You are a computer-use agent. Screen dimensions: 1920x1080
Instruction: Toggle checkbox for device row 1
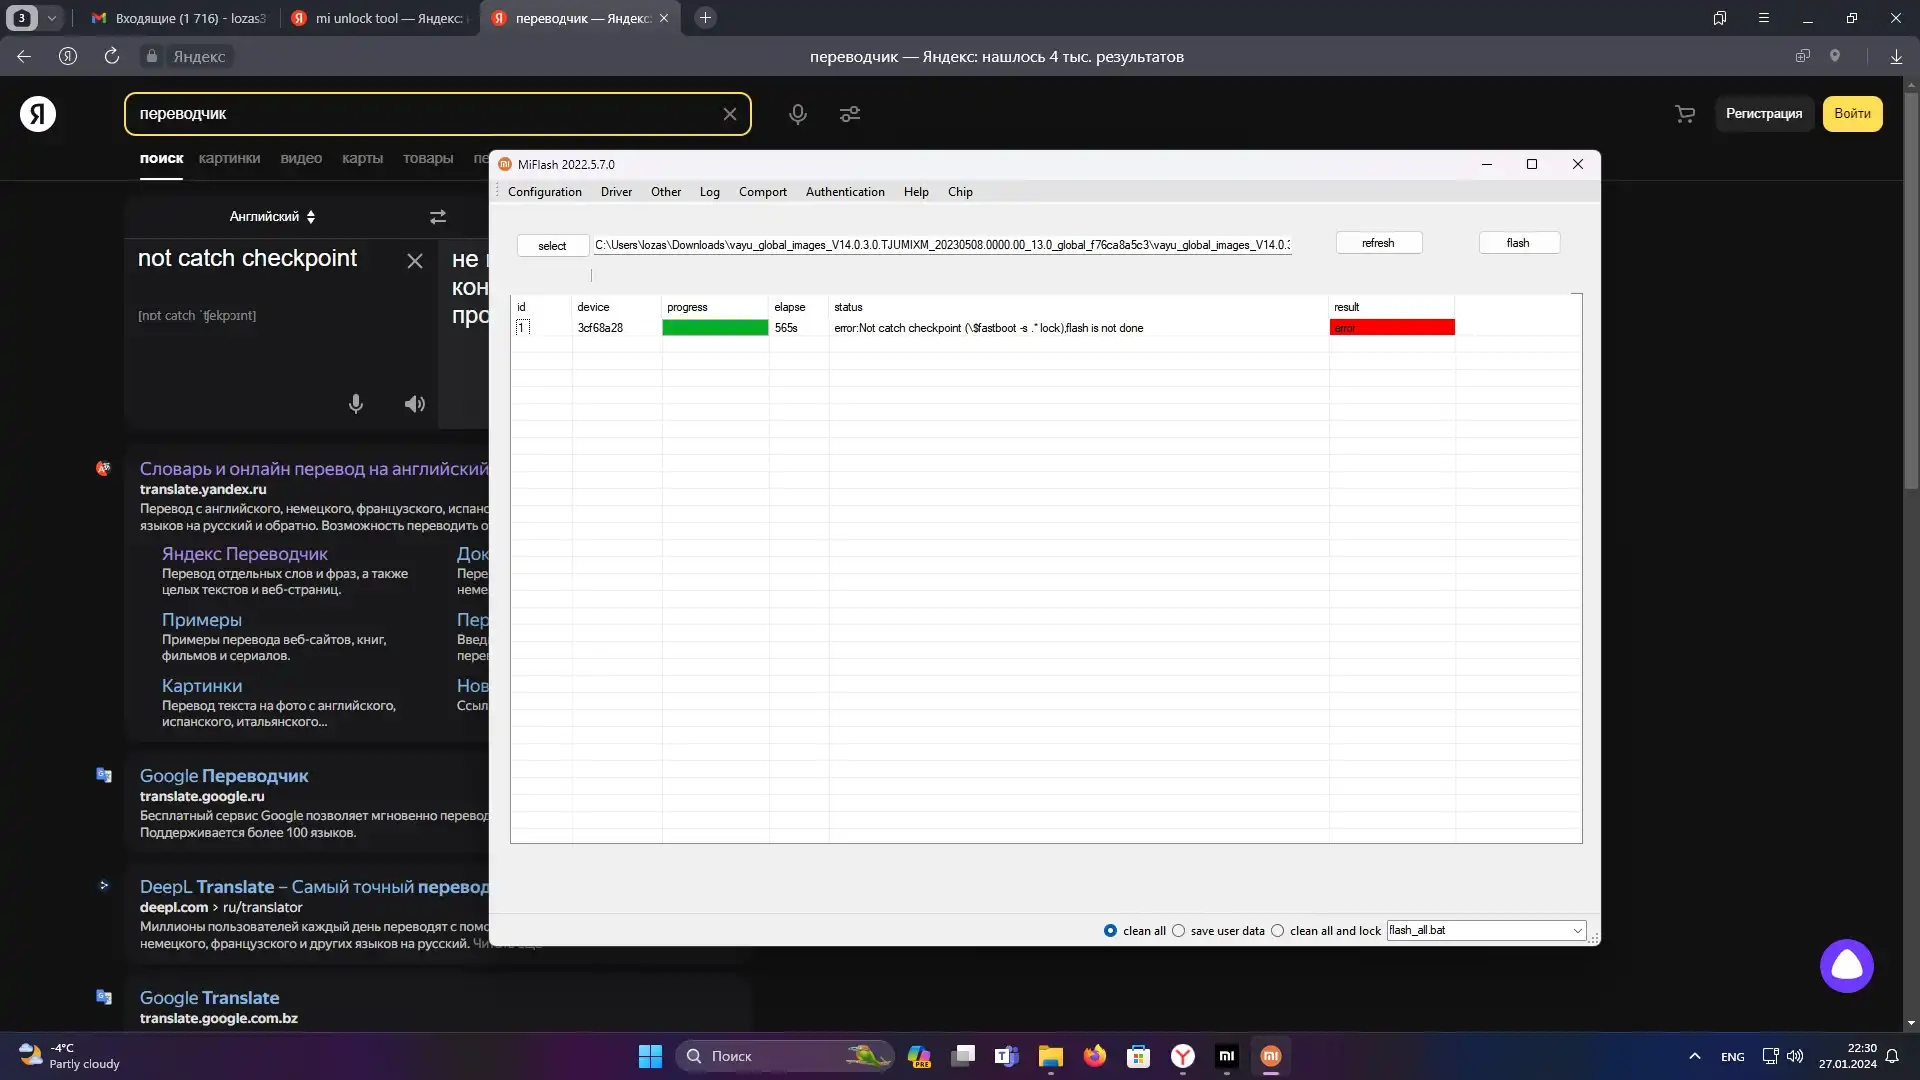522,328
